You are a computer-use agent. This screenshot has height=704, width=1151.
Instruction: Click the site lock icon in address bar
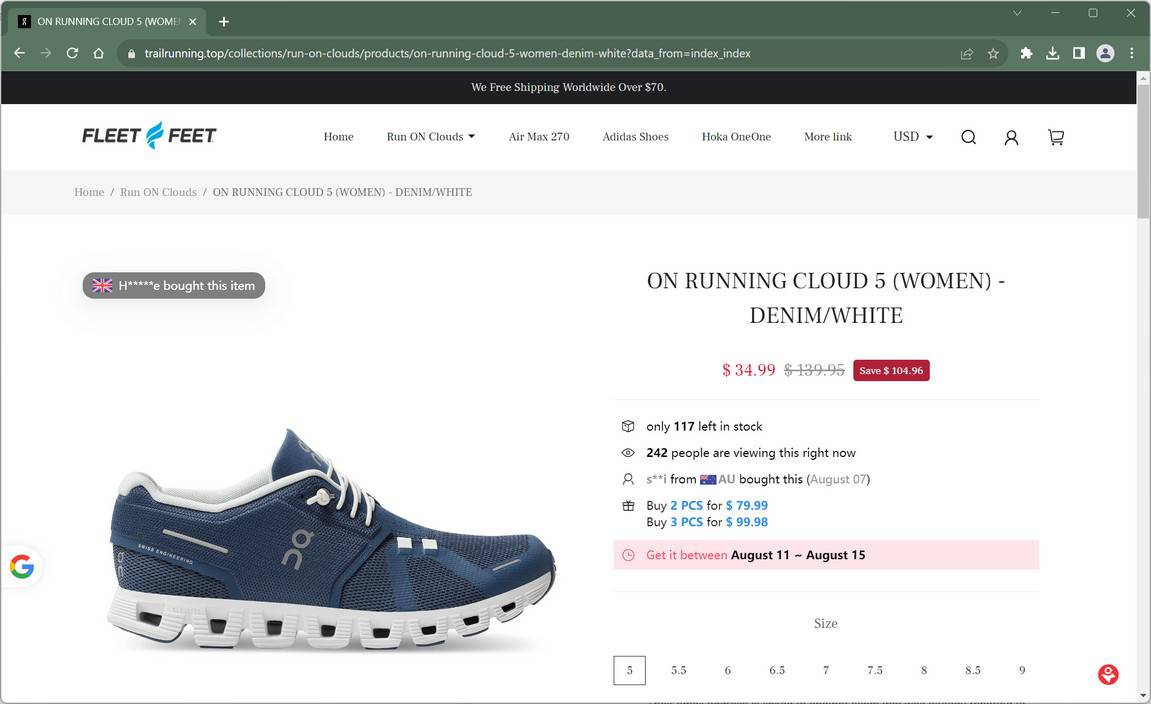pyautogui.click(x=131, y=54)
